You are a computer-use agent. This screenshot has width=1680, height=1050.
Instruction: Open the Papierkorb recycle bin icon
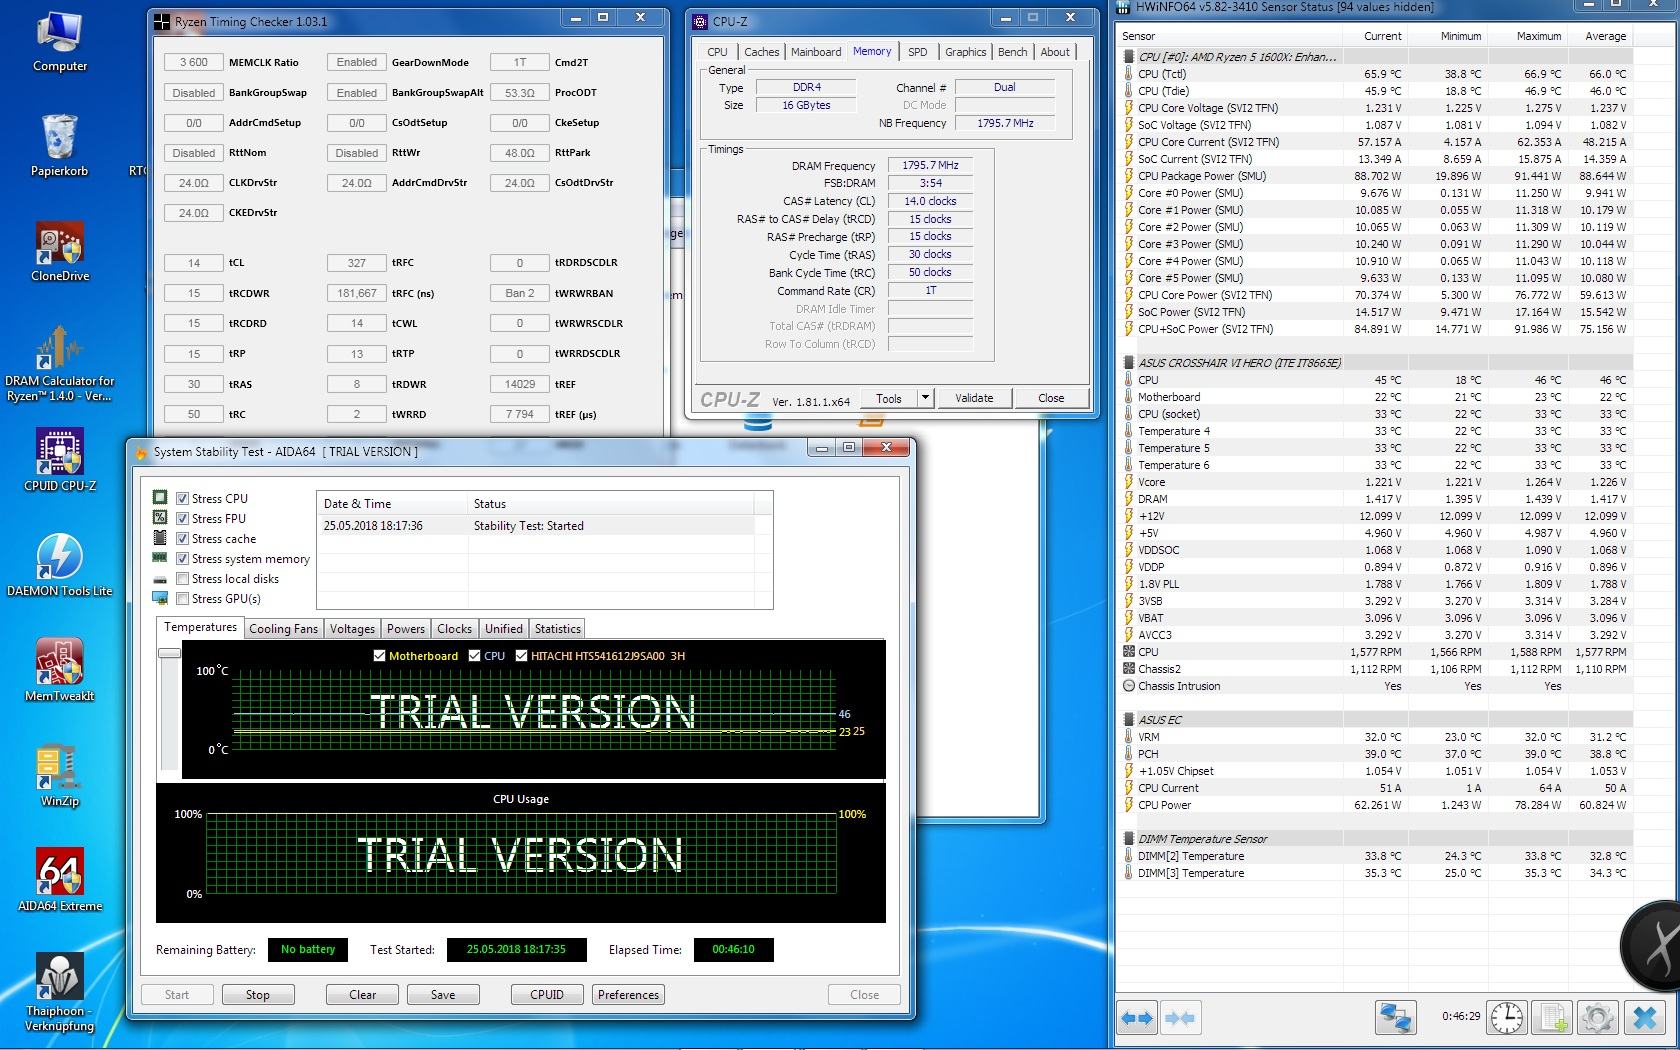[x=59, y=146]
